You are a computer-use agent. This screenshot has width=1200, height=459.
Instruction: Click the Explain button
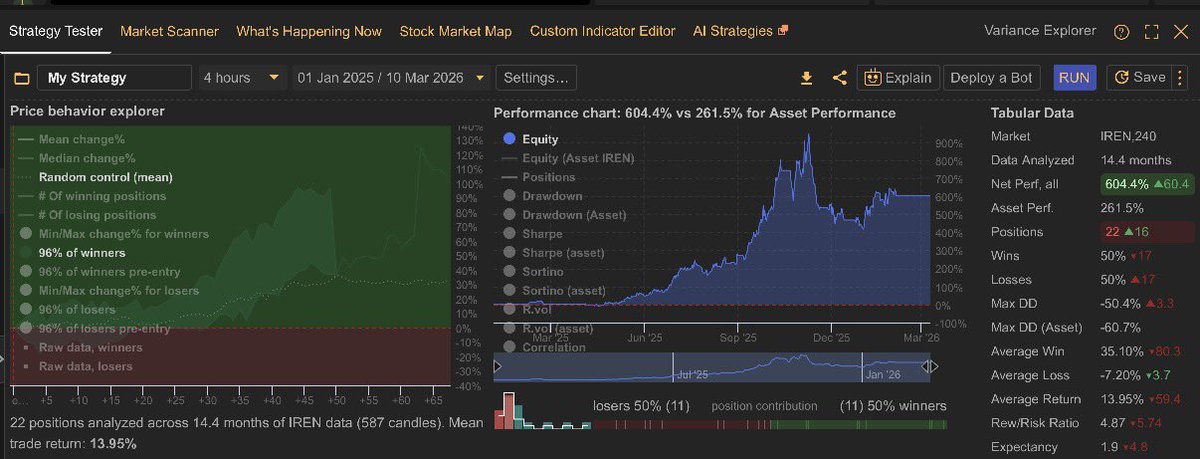pyautogui.click(x=897, y=78)
